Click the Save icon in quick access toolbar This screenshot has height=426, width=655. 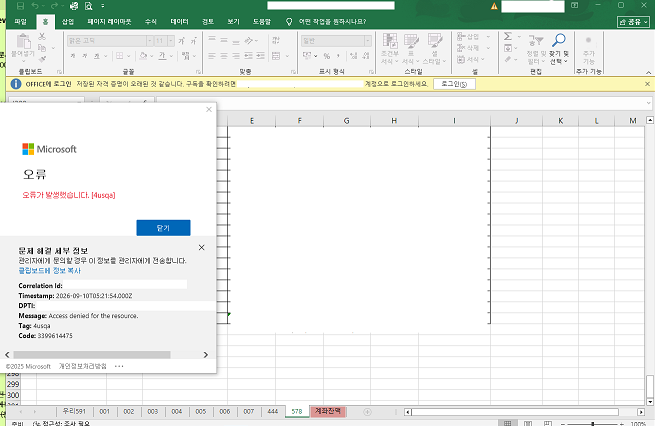[20, 6]
